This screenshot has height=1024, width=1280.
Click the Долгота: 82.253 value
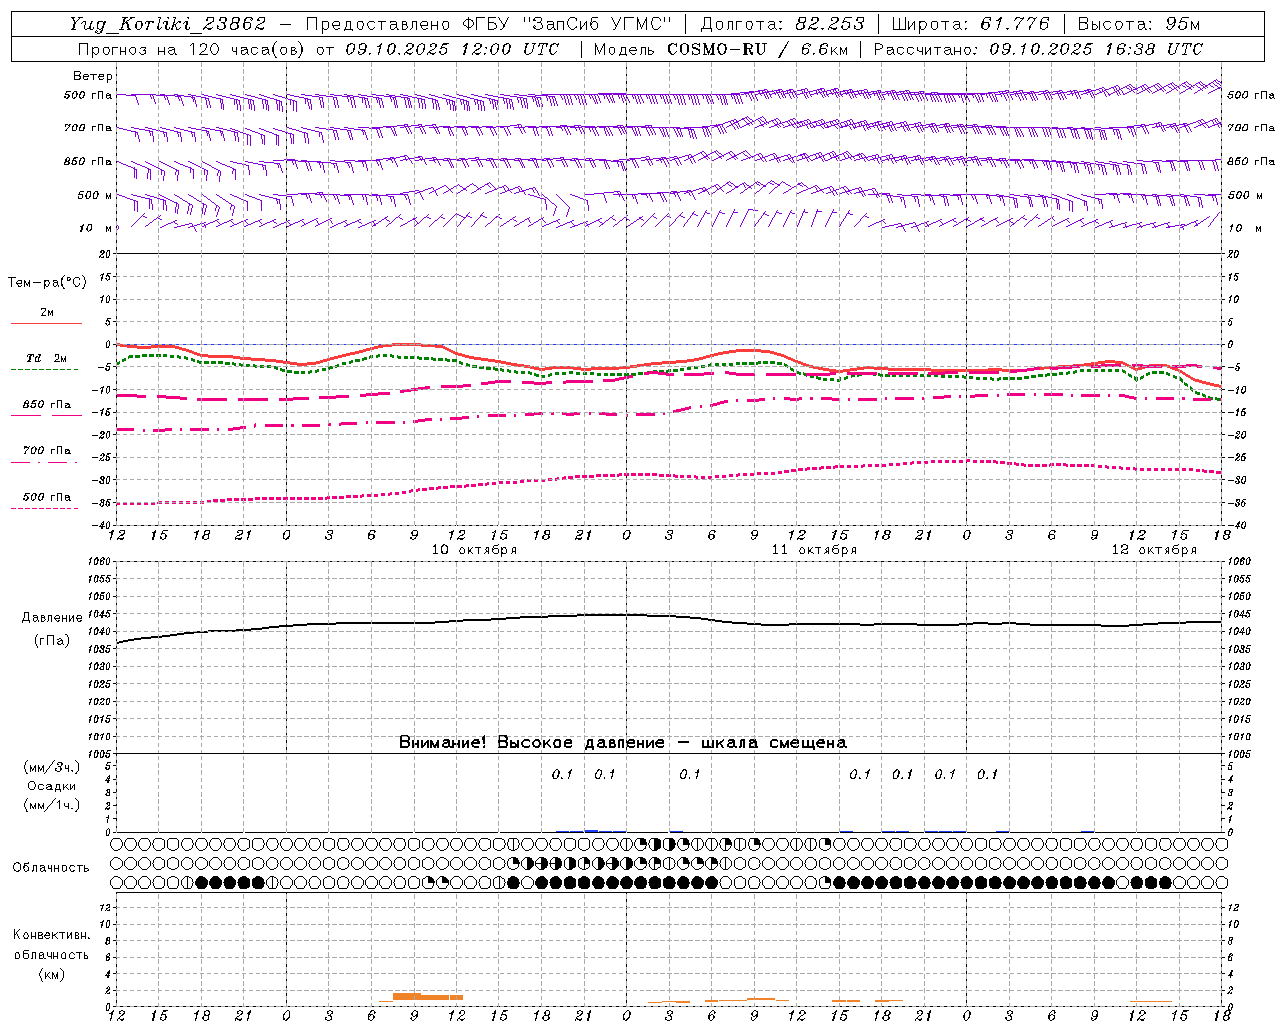click(x=782, y=24)
